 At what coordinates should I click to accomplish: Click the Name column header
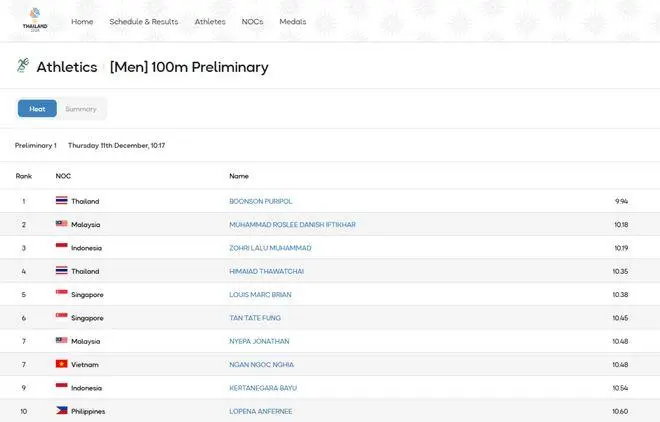pyautogui.click(x=239, y=176)
